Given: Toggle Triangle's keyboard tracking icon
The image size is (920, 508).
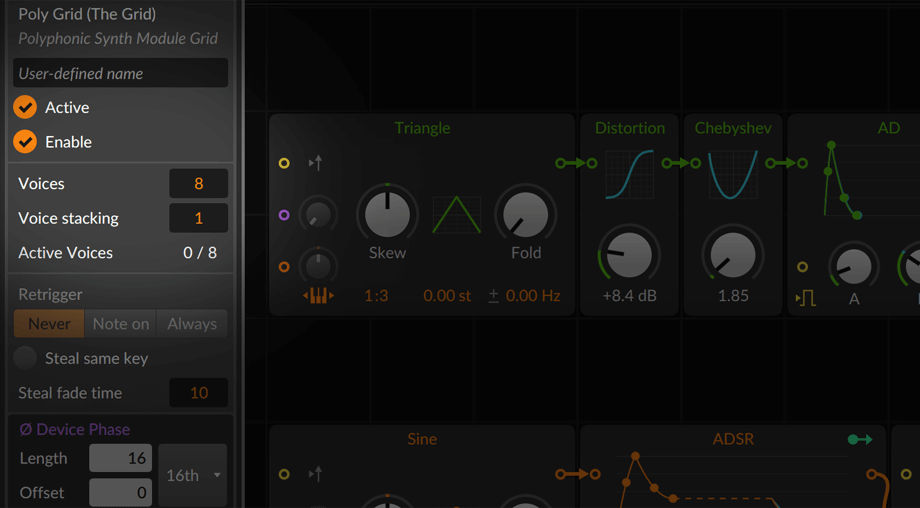Looking at the screenshot, I should 318,296.
